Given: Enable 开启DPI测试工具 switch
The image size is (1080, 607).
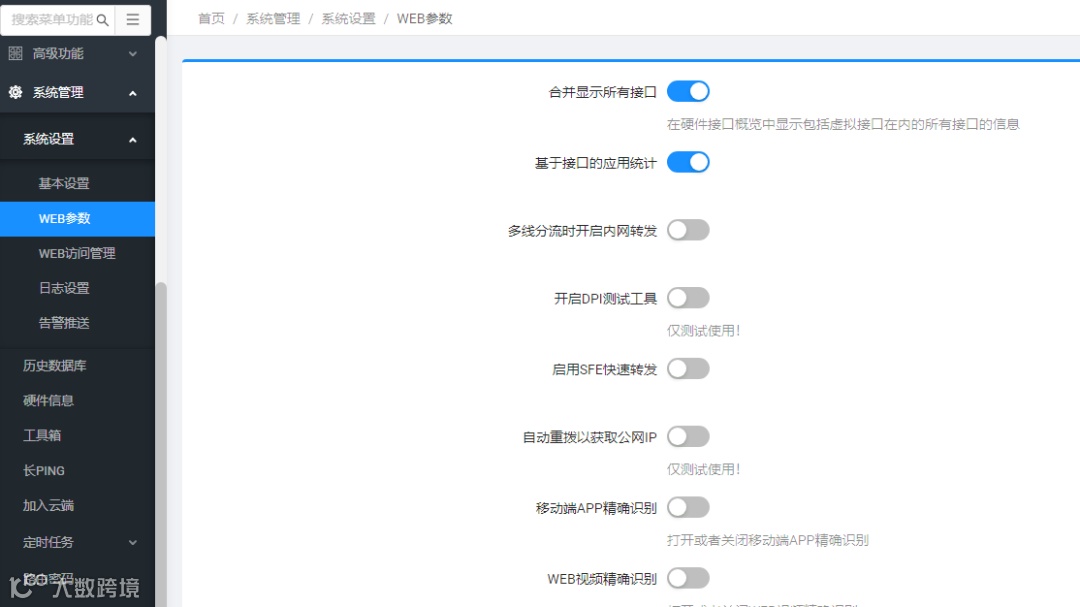Looking at the screenshot, I should (x=688, y=298).
